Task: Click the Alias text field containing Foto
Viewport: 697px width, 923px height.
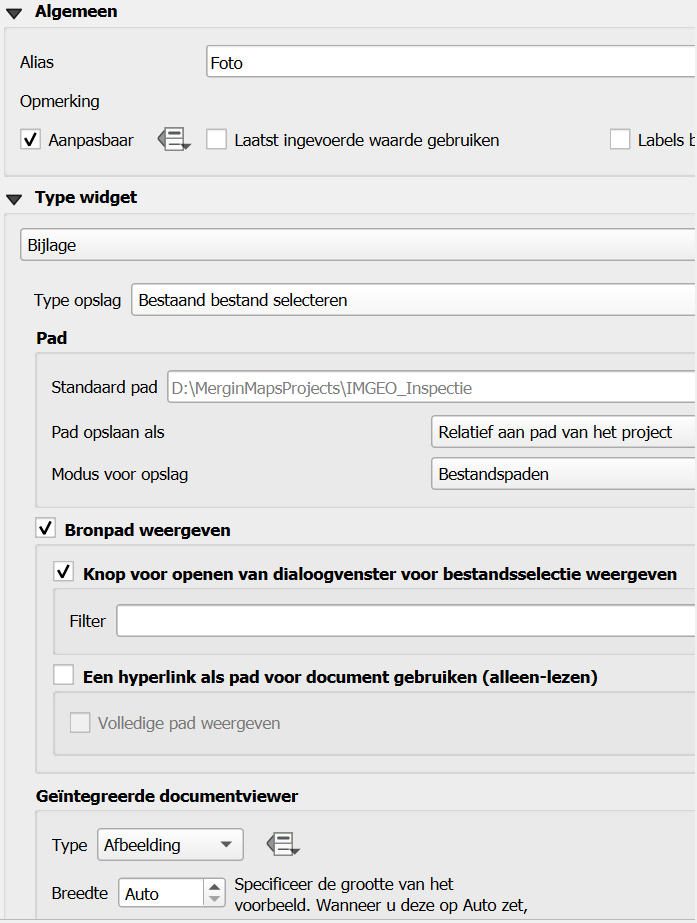Action: pos(450,62)
